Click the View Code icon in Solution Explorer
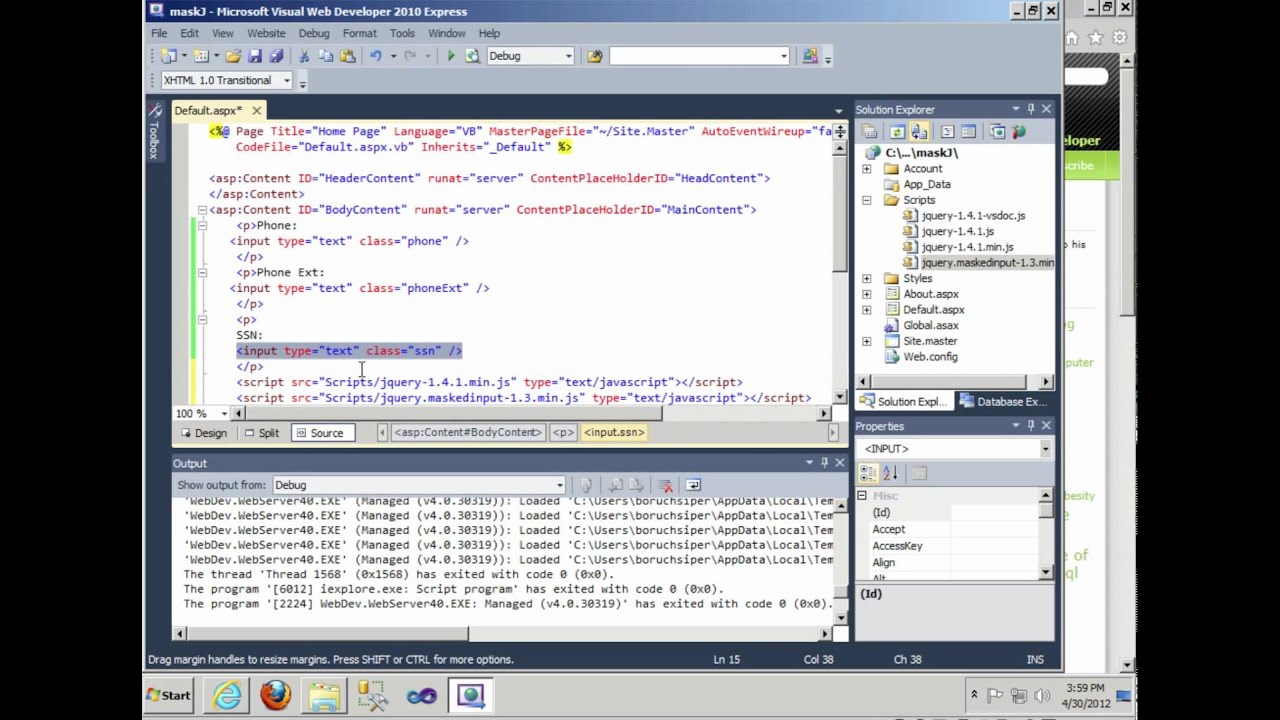Viewport: 1280px width, 720px height. pyautogui.click(x=947, y=132)
